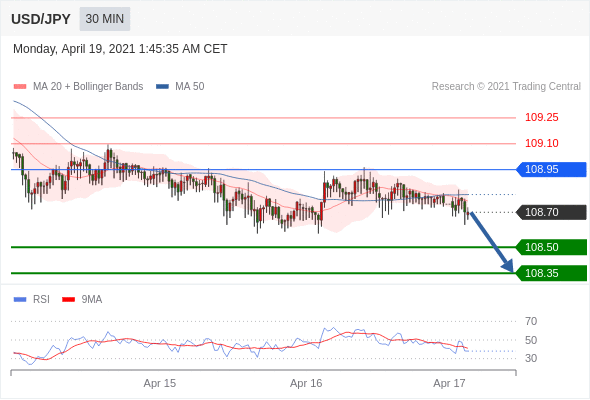Select the blue 108.95 pivot price tag

551,169
